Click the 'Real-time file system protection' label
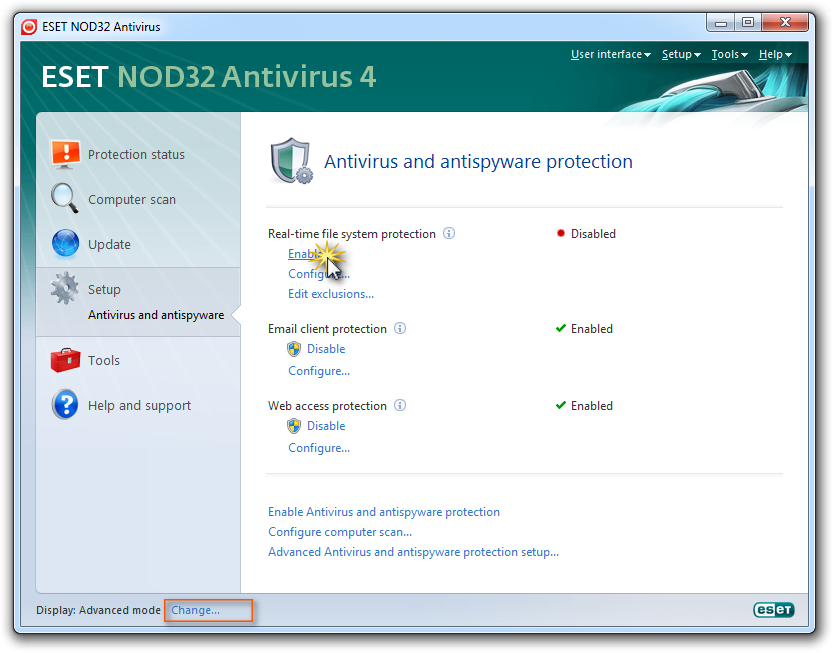This screenshot has height=653, width=834. (352, 234)
